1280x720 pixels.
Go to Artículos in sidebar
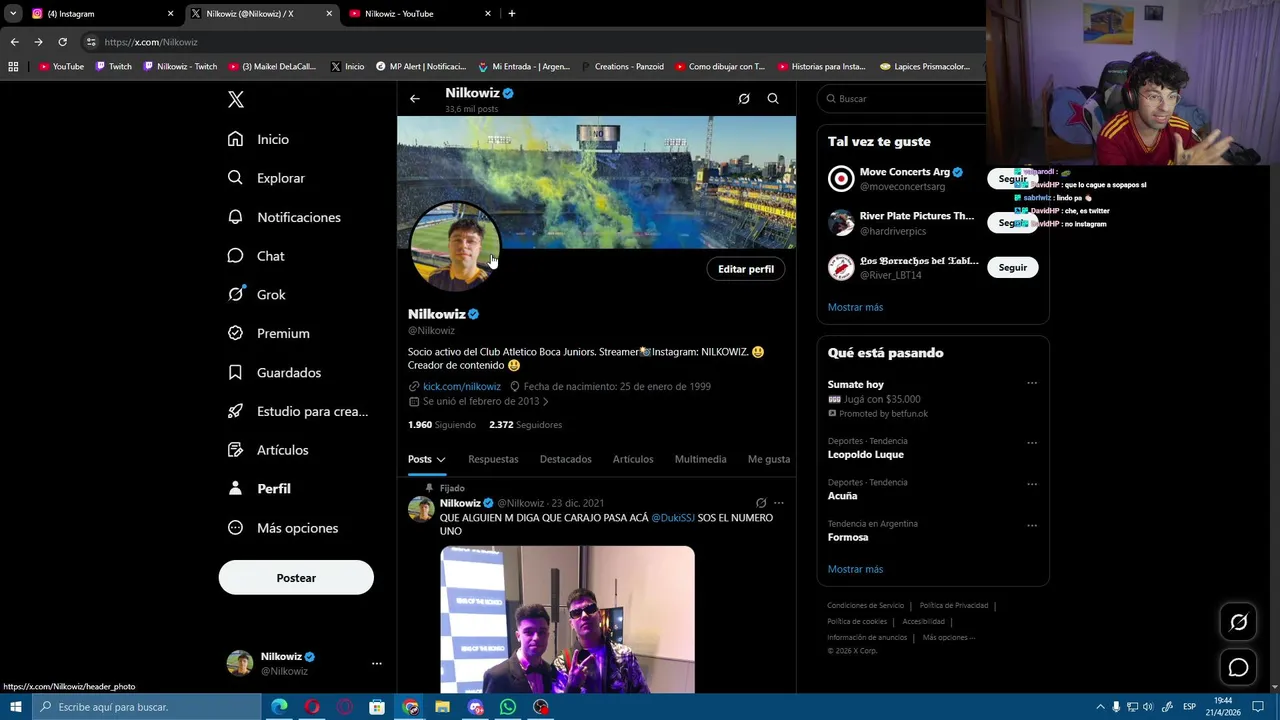click(268, 450)
